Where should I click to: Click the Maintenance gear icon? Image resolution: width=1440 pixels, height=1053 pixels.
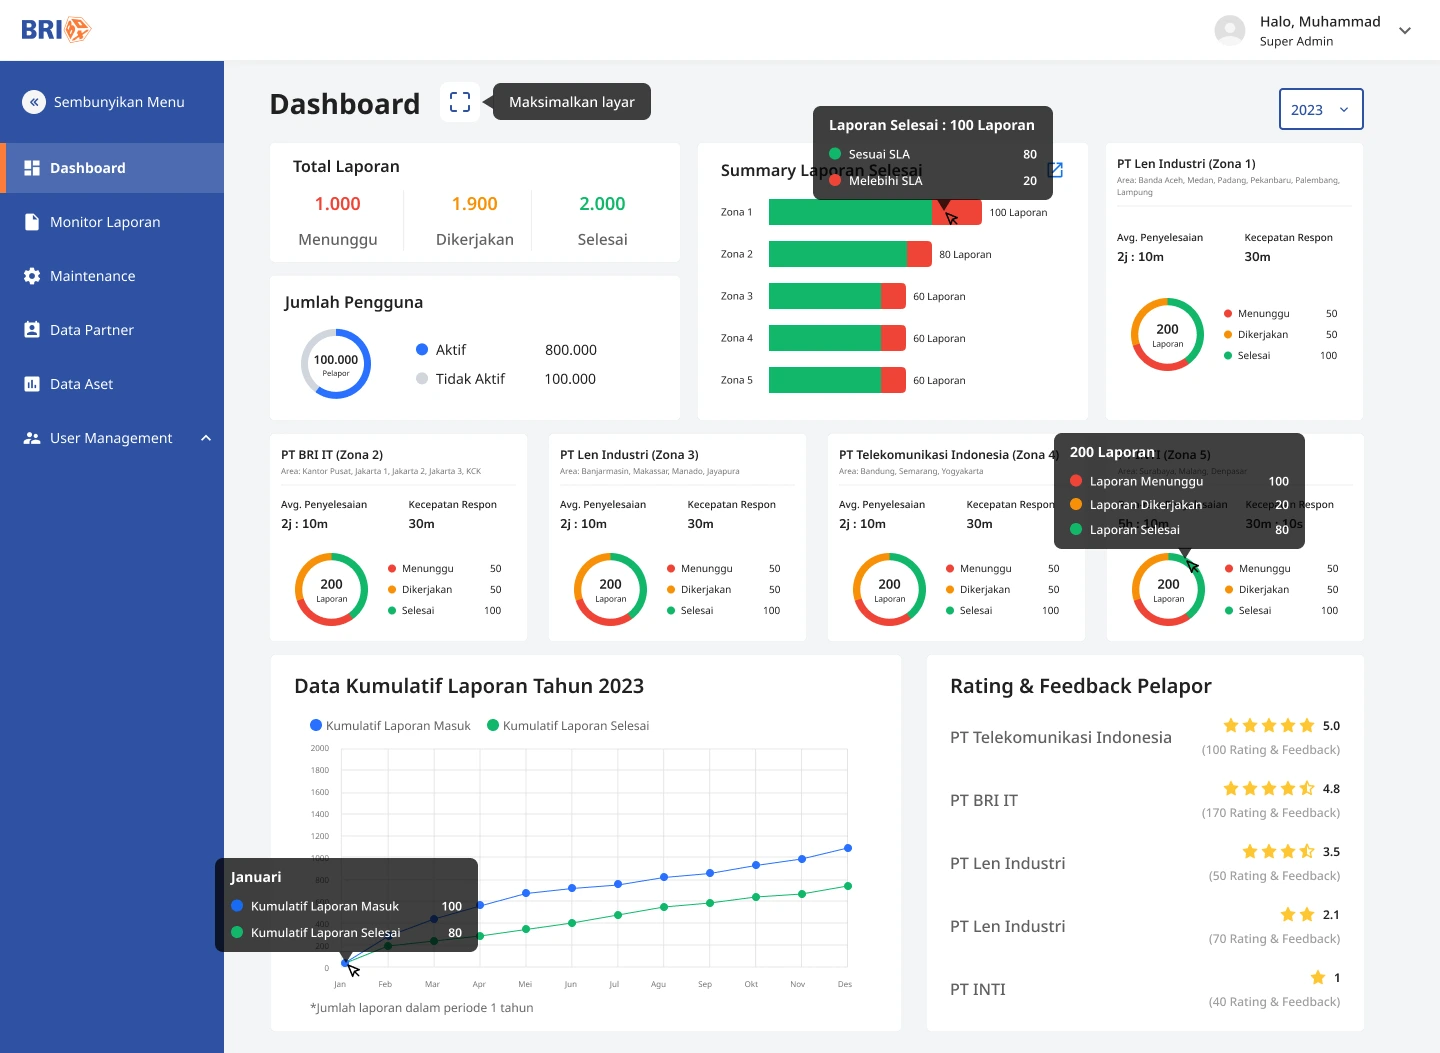coord(32,276)
